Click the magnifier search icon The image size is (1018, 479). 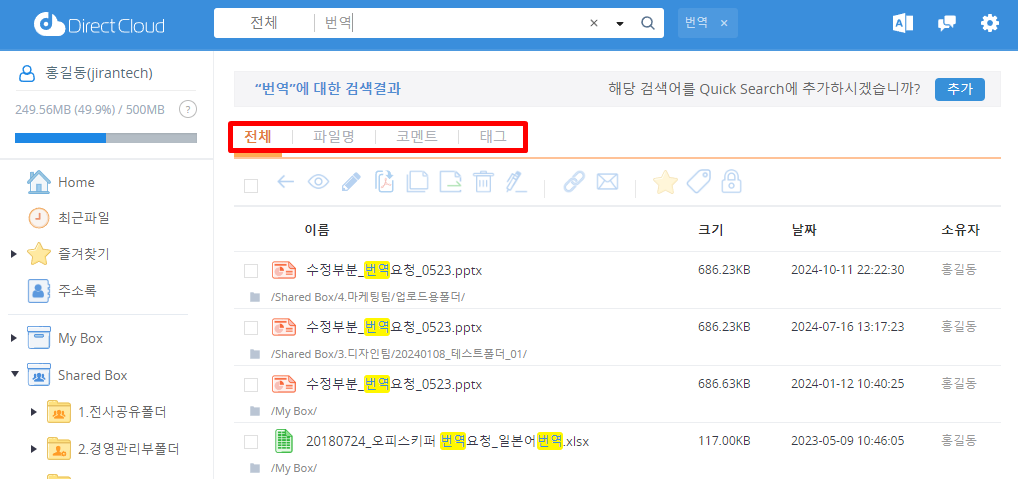[x=647, y=23]
